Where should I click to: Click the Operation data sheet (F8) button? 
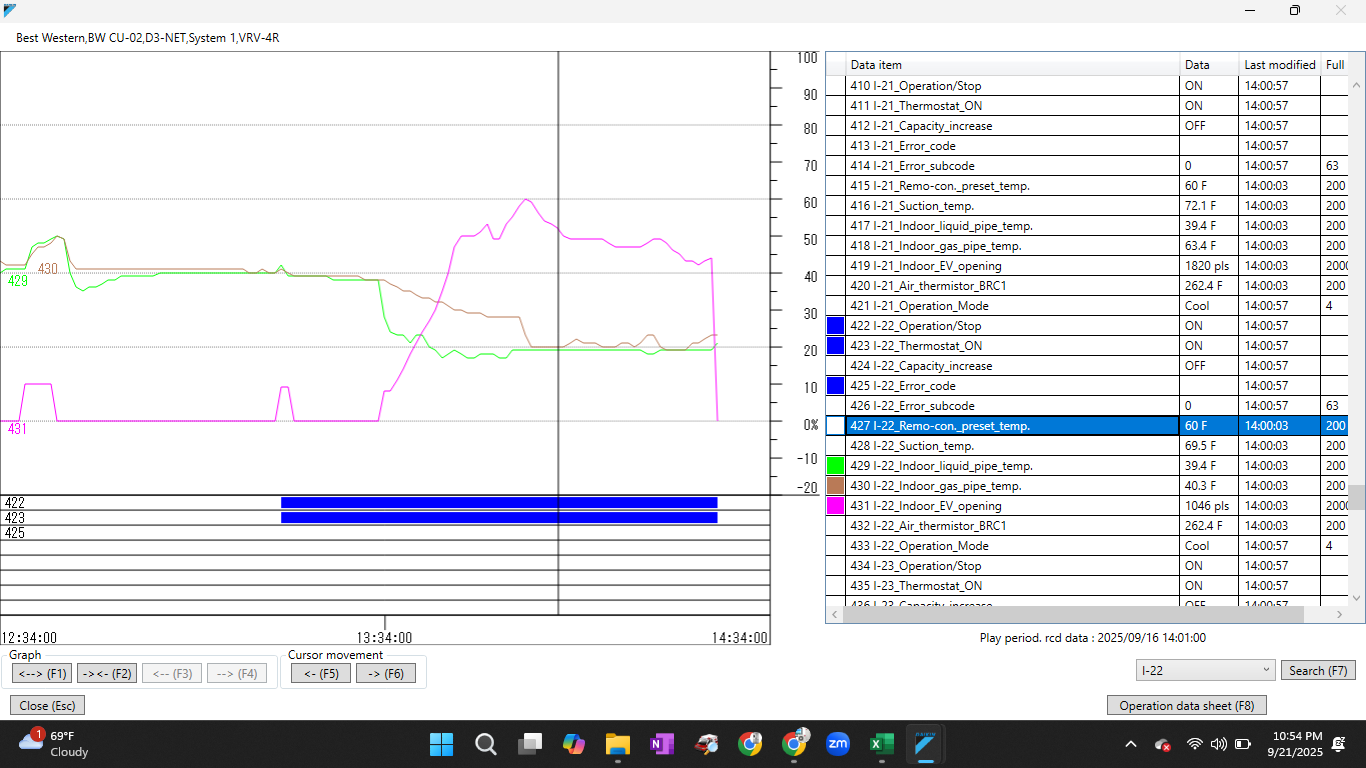(1186, 705)
